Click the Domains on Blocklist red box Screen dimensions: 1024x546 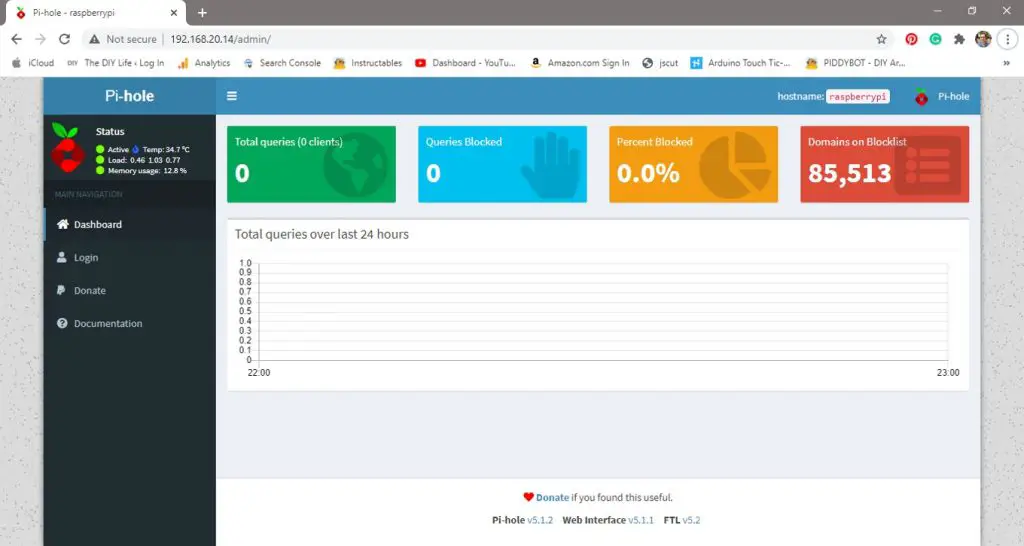tap(884, 164)
